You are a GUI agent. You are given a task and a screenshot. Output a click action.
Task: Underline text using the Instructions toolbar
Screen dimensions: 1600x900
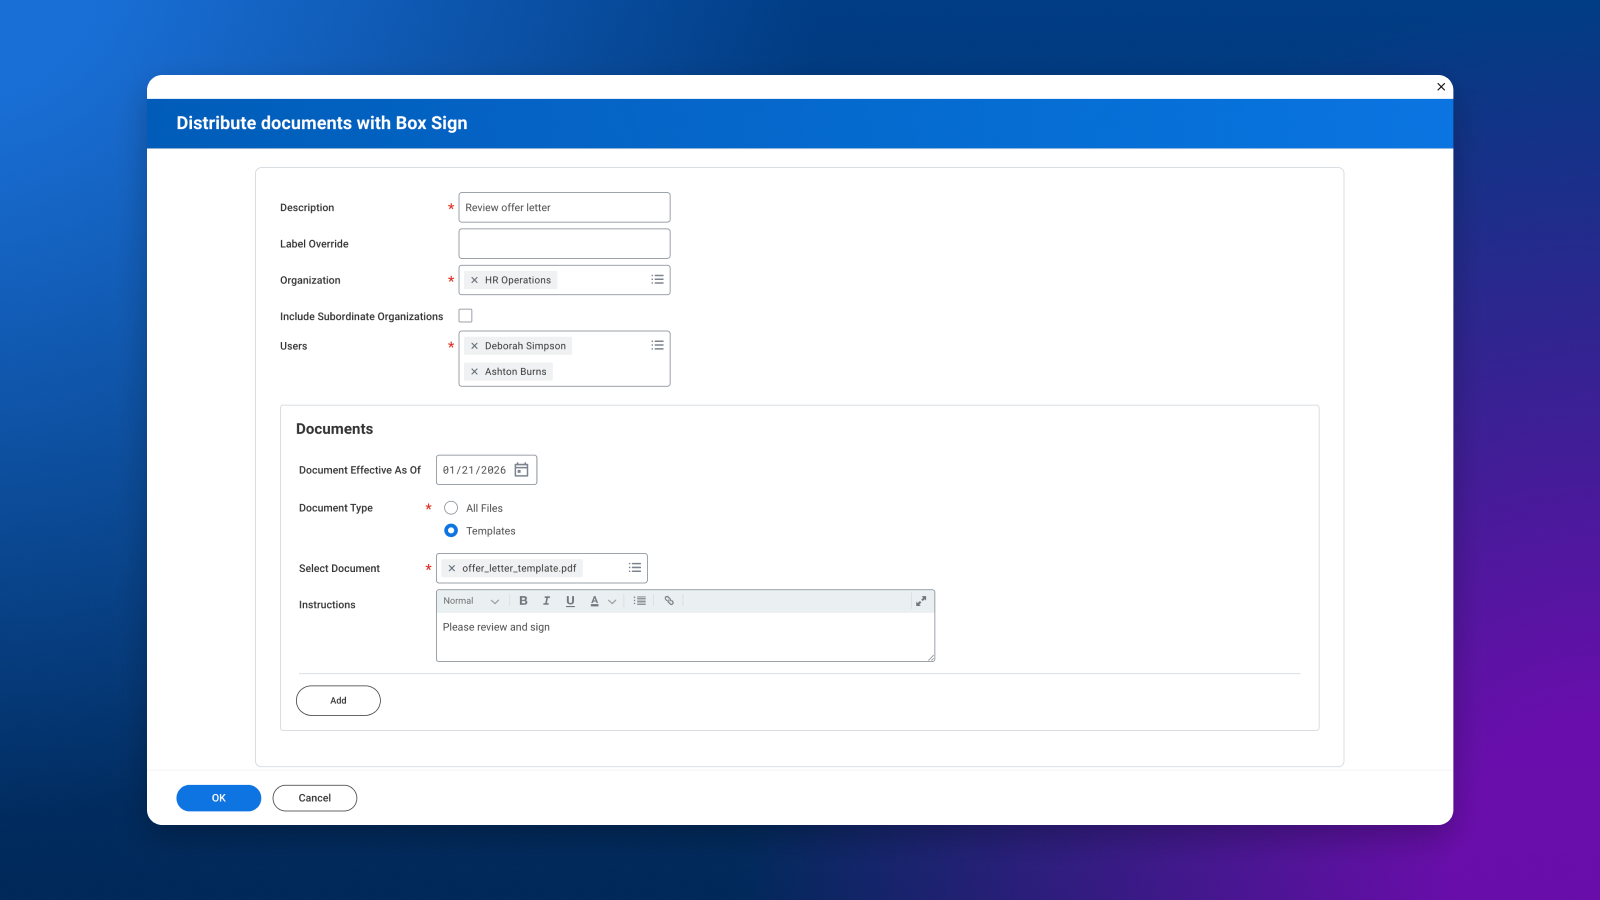coord(570,601)
